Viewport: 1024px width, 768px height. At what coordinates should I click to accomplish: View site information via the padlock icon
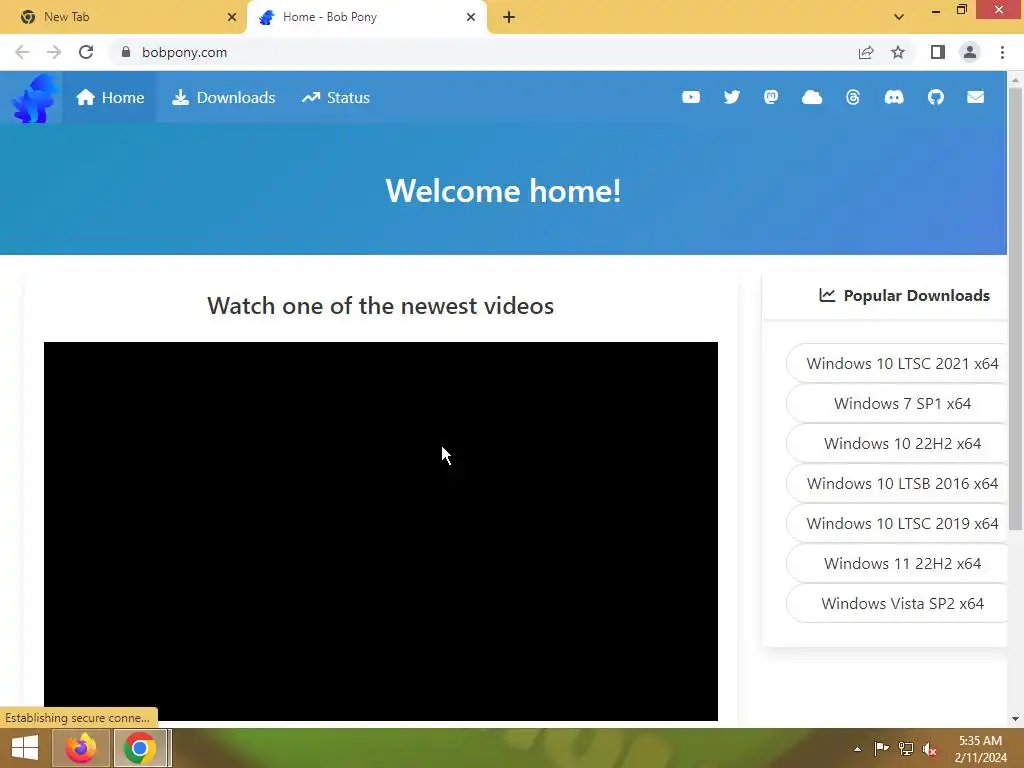tap(126, 52)
